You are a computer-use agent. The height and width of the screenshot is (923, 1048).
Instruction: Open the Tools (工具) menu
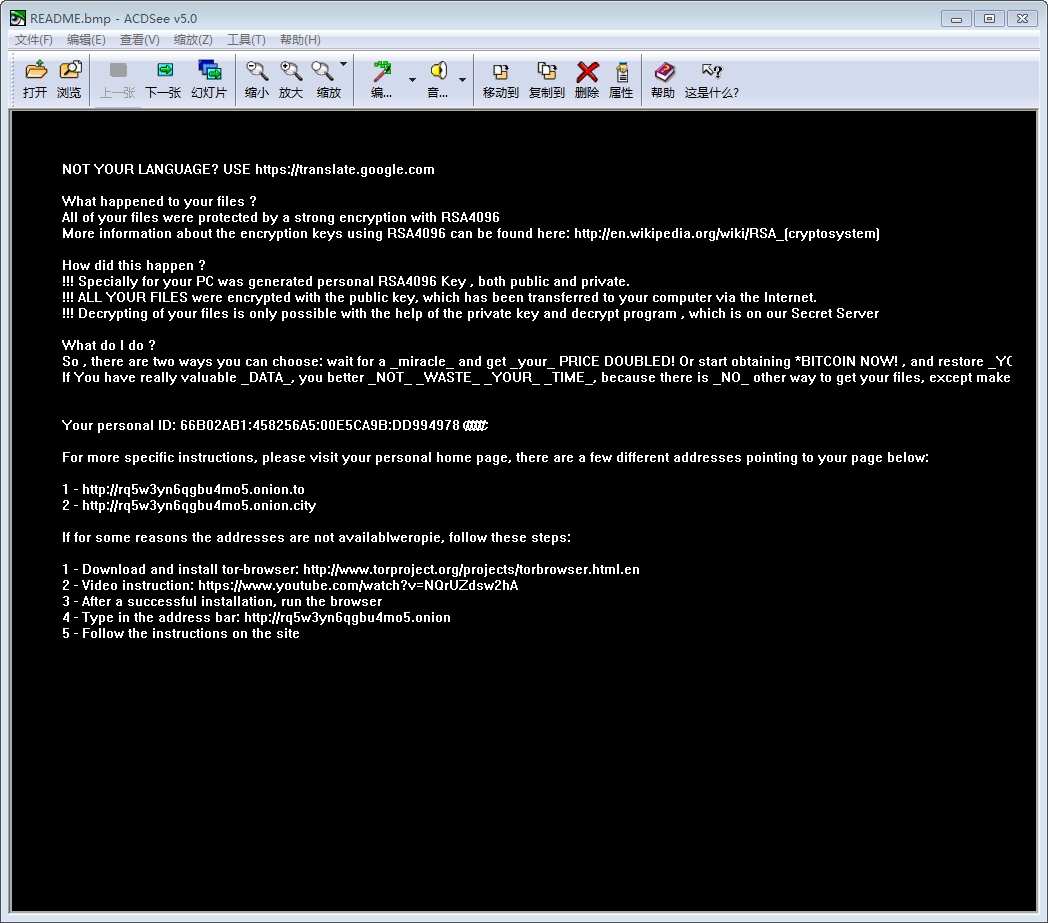pos(247,40)
